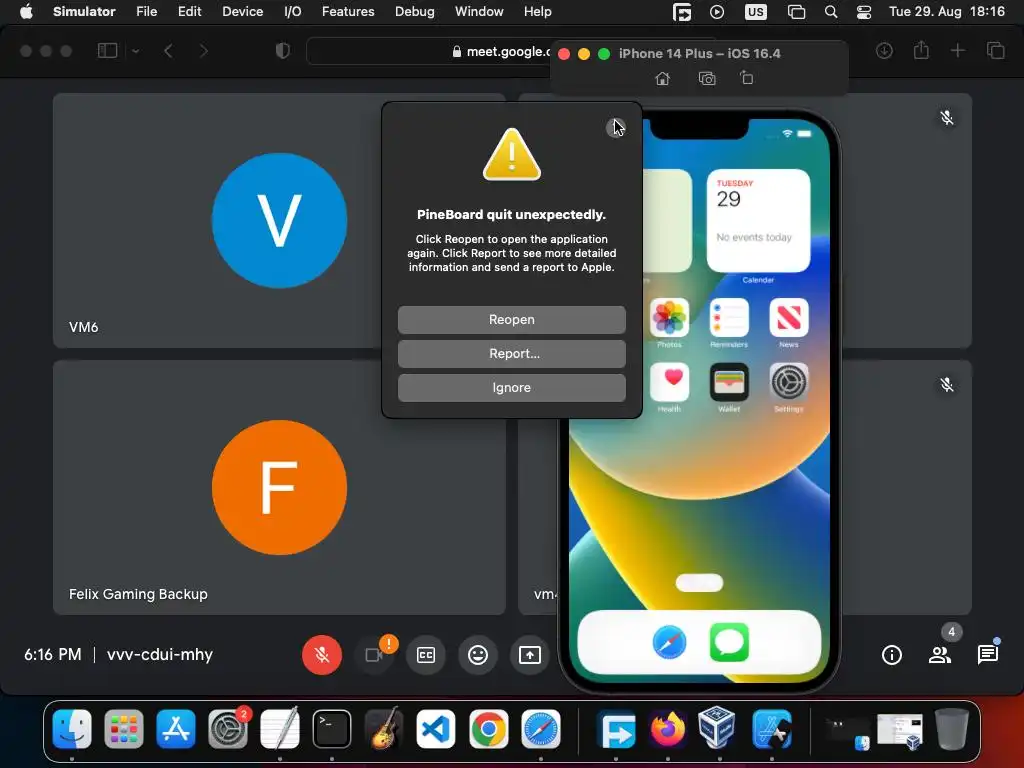
Task: Expand the Safari tab group dropdown arrow
Action: [x=135, y=51]
